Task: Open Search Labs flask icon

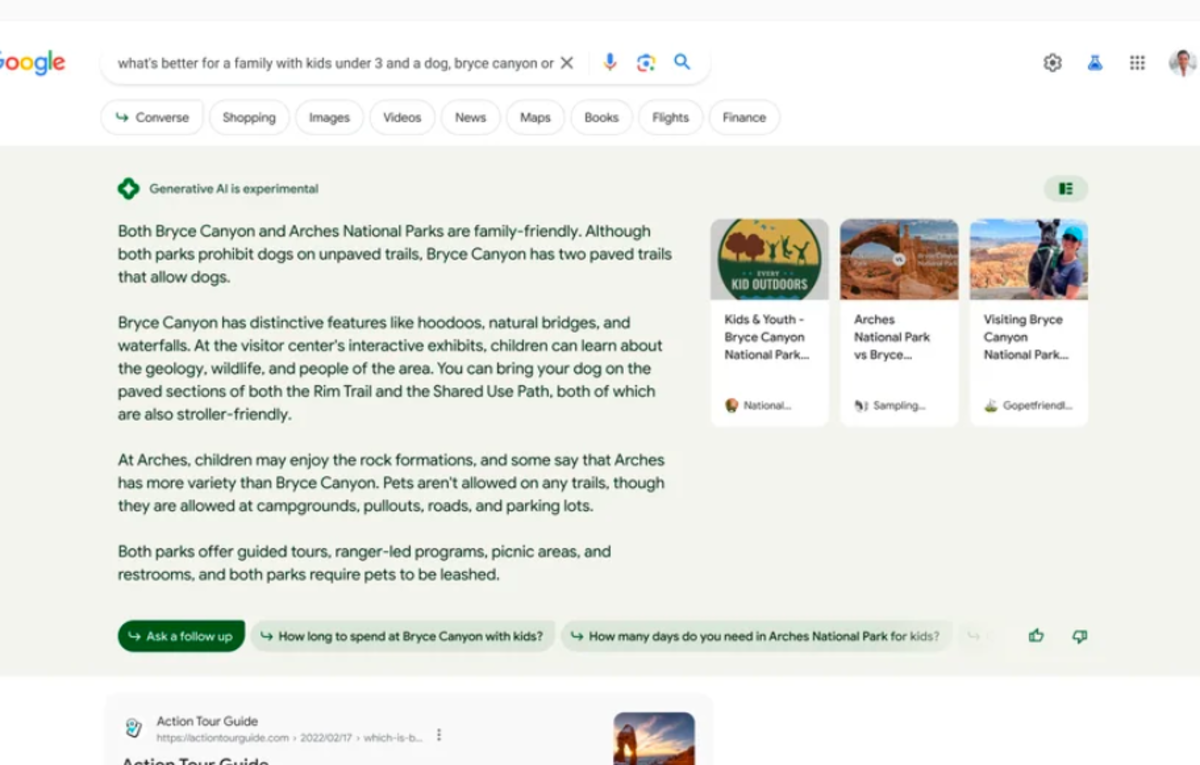Action: (1095, 63)
